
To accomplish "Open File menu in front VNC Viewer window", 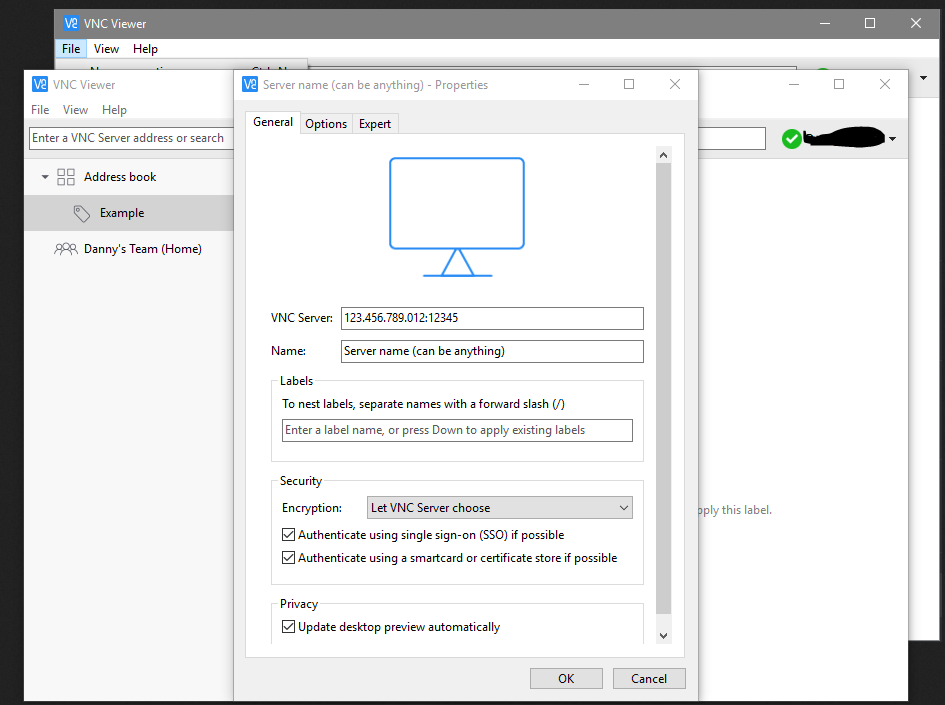I will (40, 110).
